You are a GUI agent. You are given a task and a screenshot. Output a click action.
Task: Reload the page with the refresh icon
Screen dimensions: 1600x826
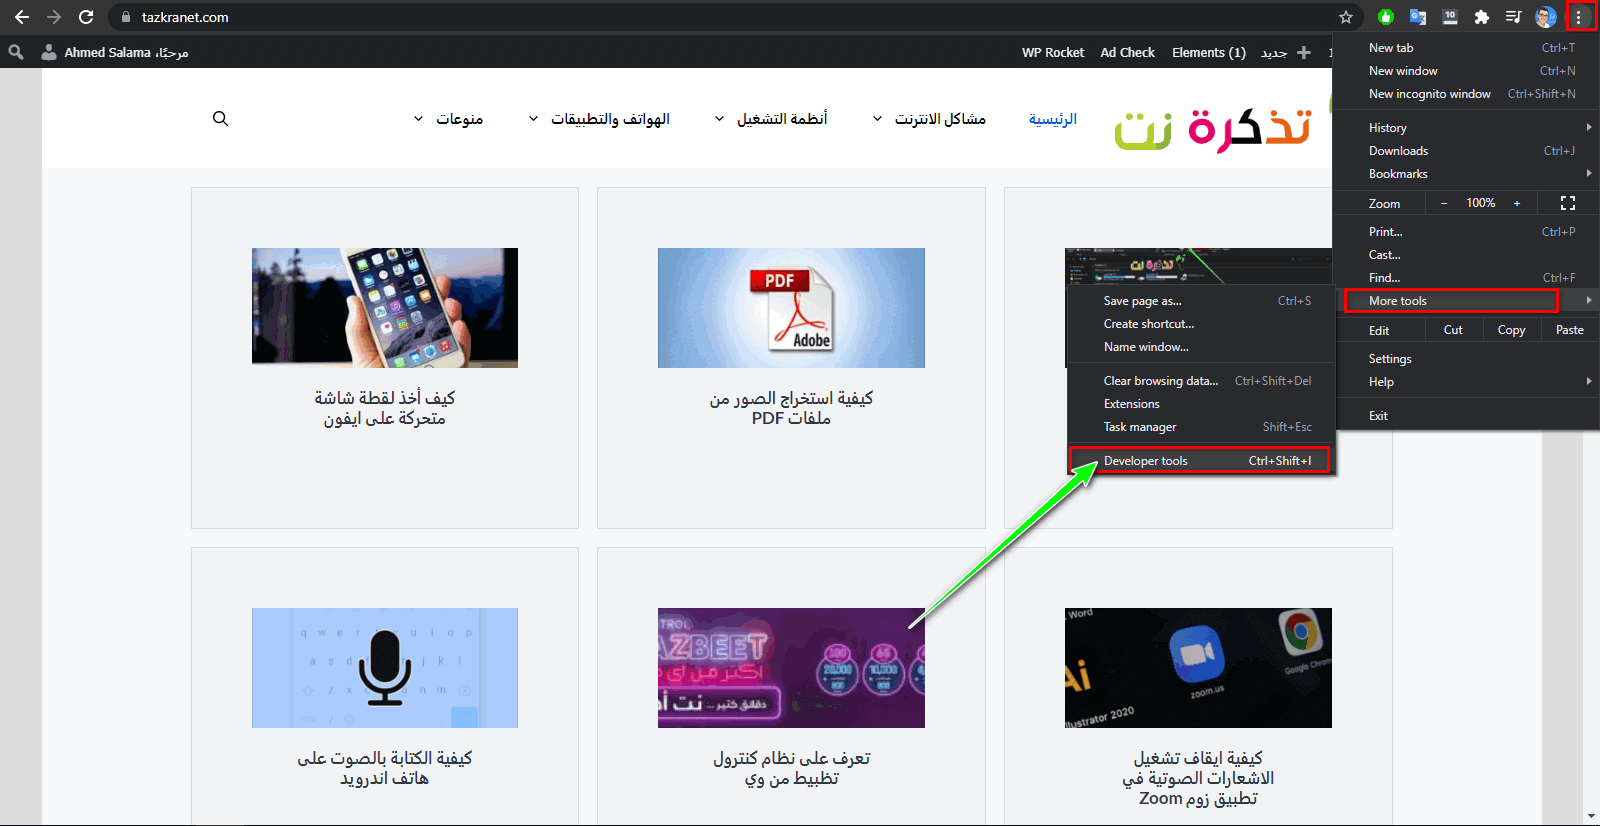[86, 17]
